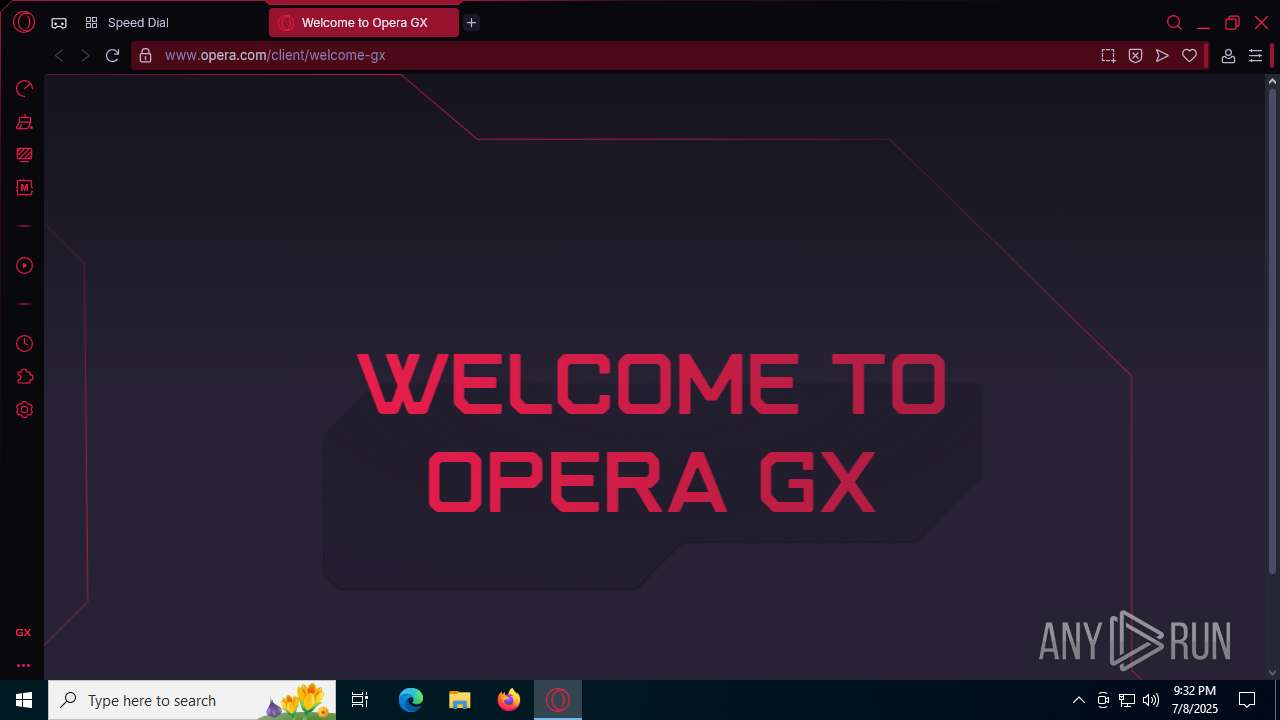The height and width of the screenshot is (720, 1280).
Task: Reload the current page
Action: tap(112, 56)
